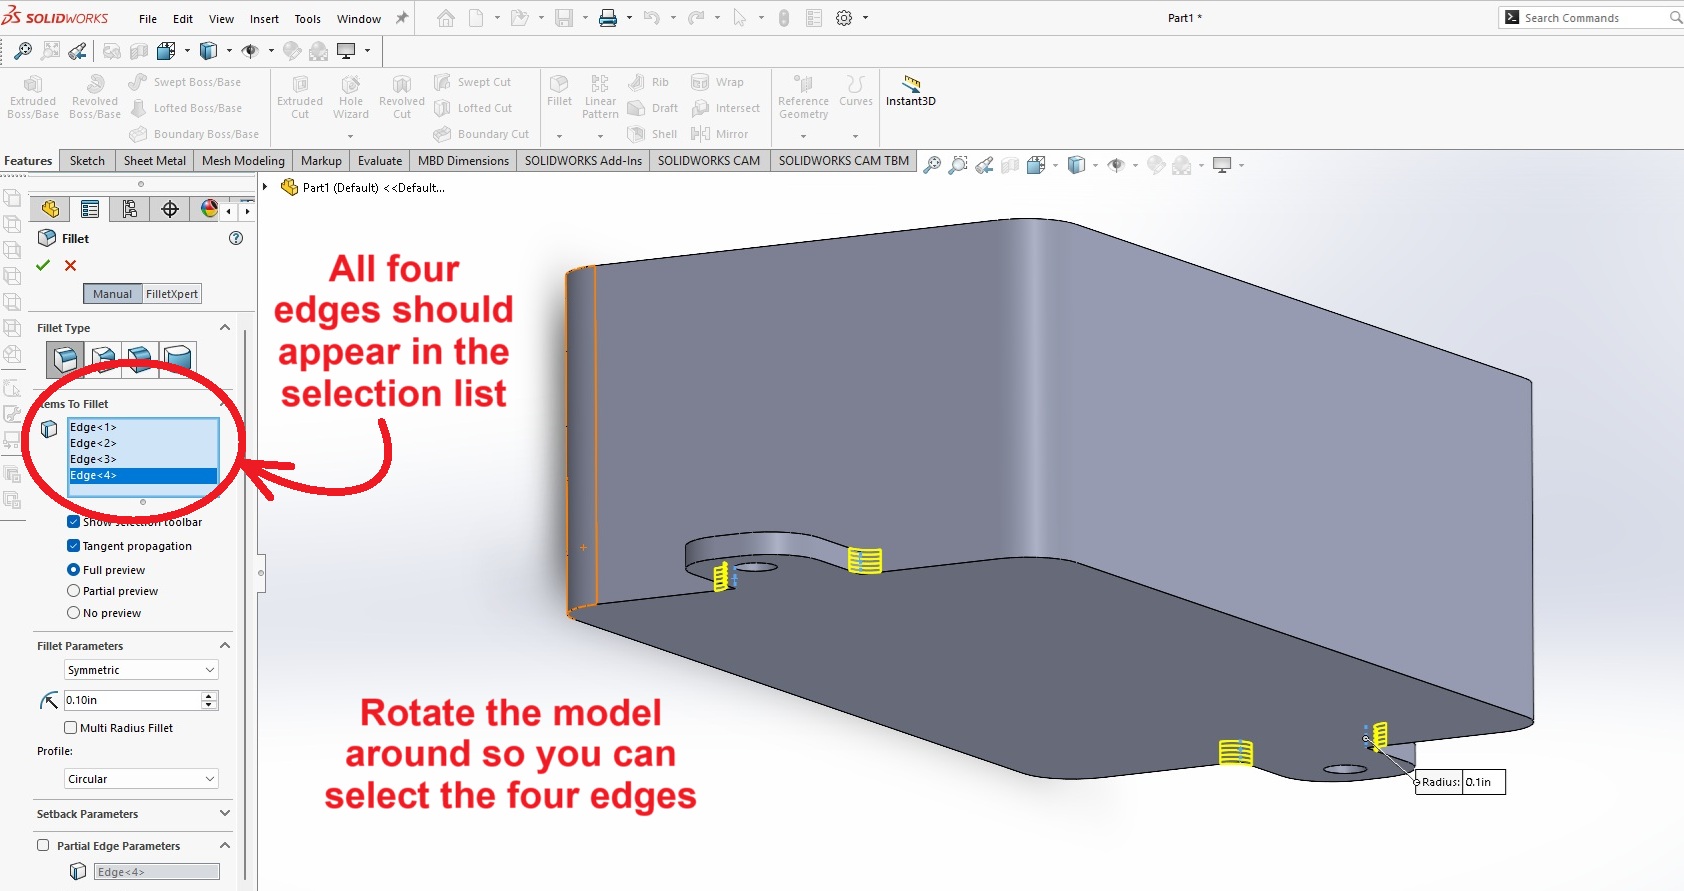Choose the full round fillet type icon
The height and width of the screenshot is (891, 1684).
pos(177,359)
